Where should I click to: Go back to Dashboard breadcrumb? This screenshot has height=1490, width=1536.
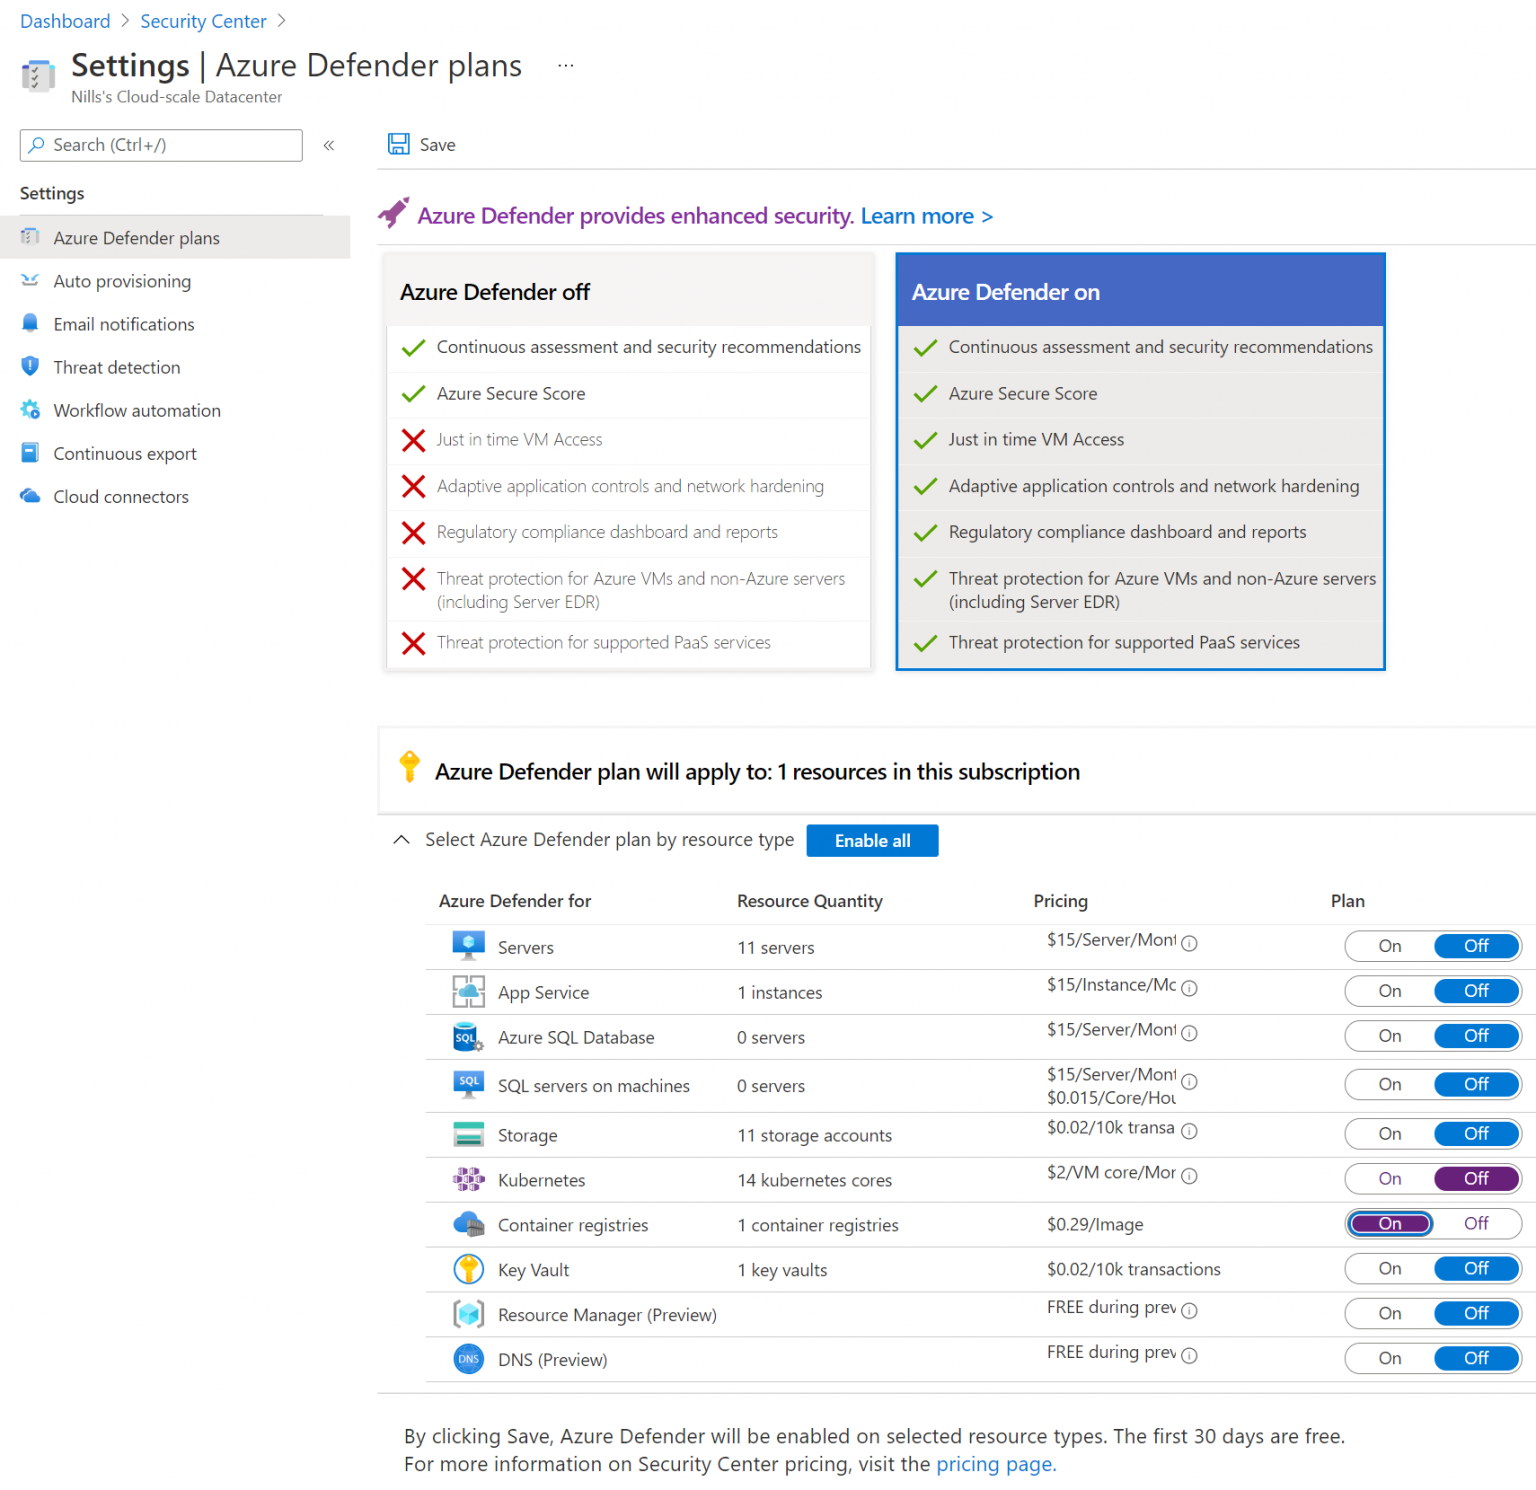[64, 21]
